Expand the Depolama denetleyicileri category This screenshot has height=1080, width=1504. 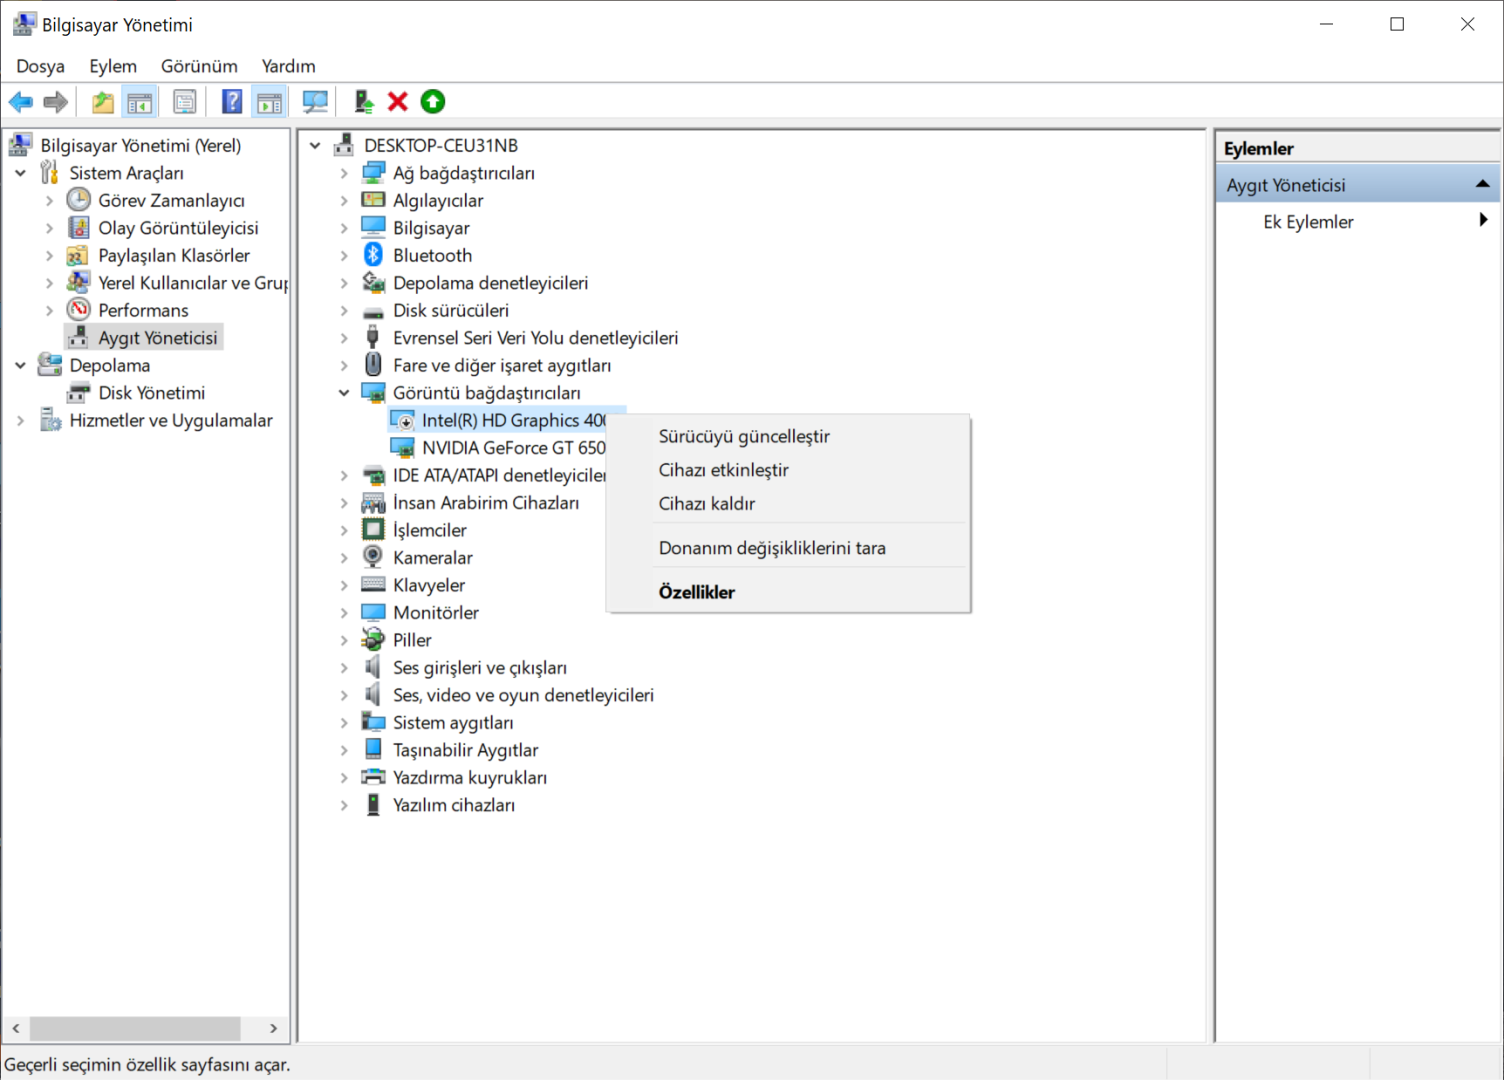(x=344, y=283)
